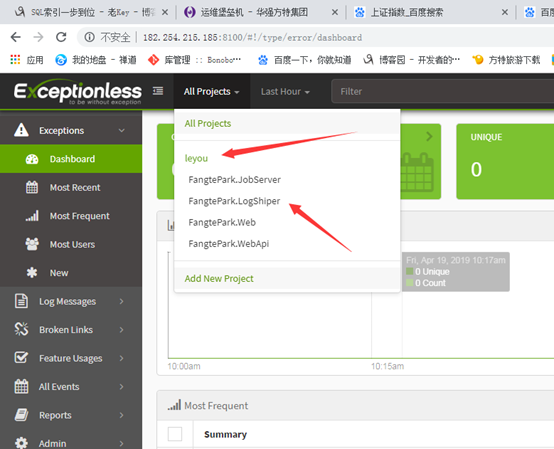The image size is (554, 449).
Task: Click the Feature Usages check icon
Action: pyautogui.click(x=21, y=358)
